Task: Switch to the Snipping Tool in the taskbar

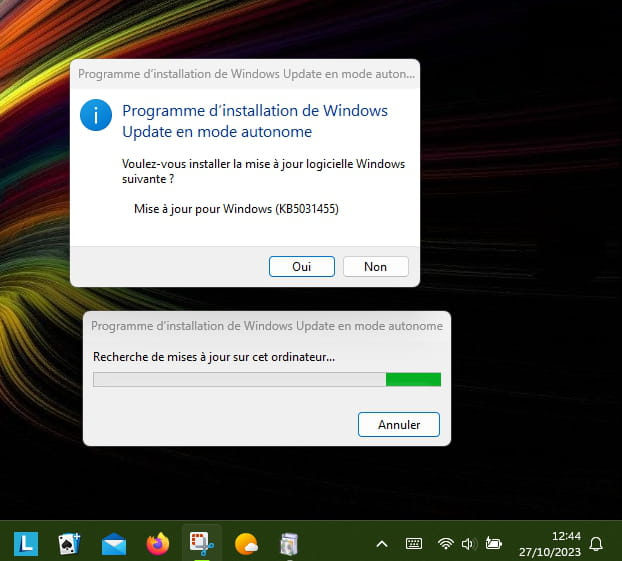Action: click(x=202, y=544)
